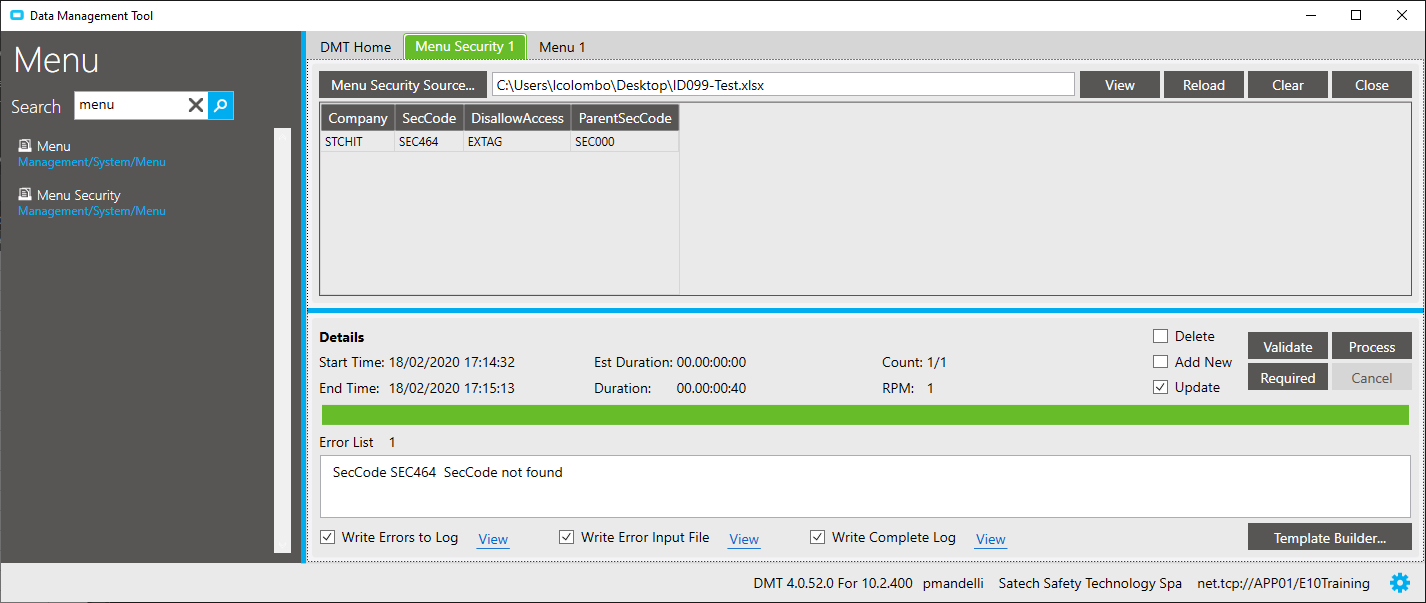Viewport: 1426px width, 603px height.
Task: Select error 'SecCode SEC464 SecCode not found'
Action: pyautogui.click(x=448, y=472)
